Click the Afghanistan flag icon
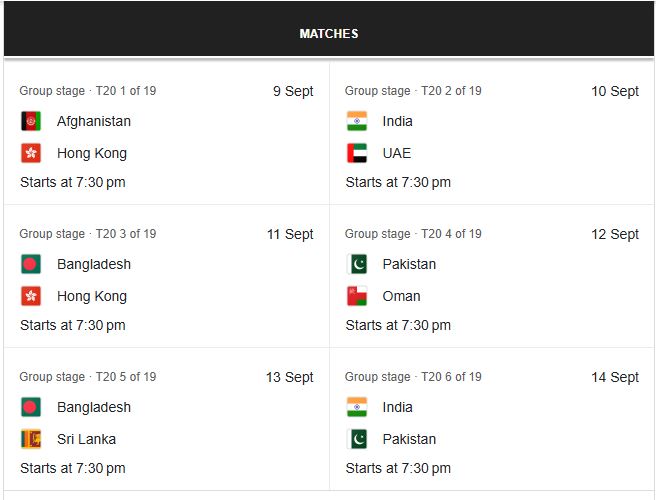Viewport: 656px width, 500px height. (x=31, y=121)
